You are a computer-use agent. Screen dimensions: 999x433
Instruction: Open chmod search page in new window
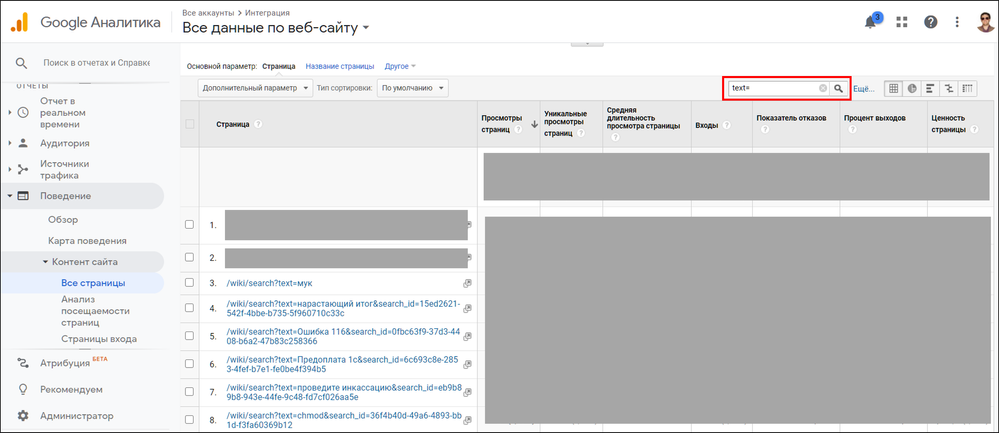coord(467,420)
